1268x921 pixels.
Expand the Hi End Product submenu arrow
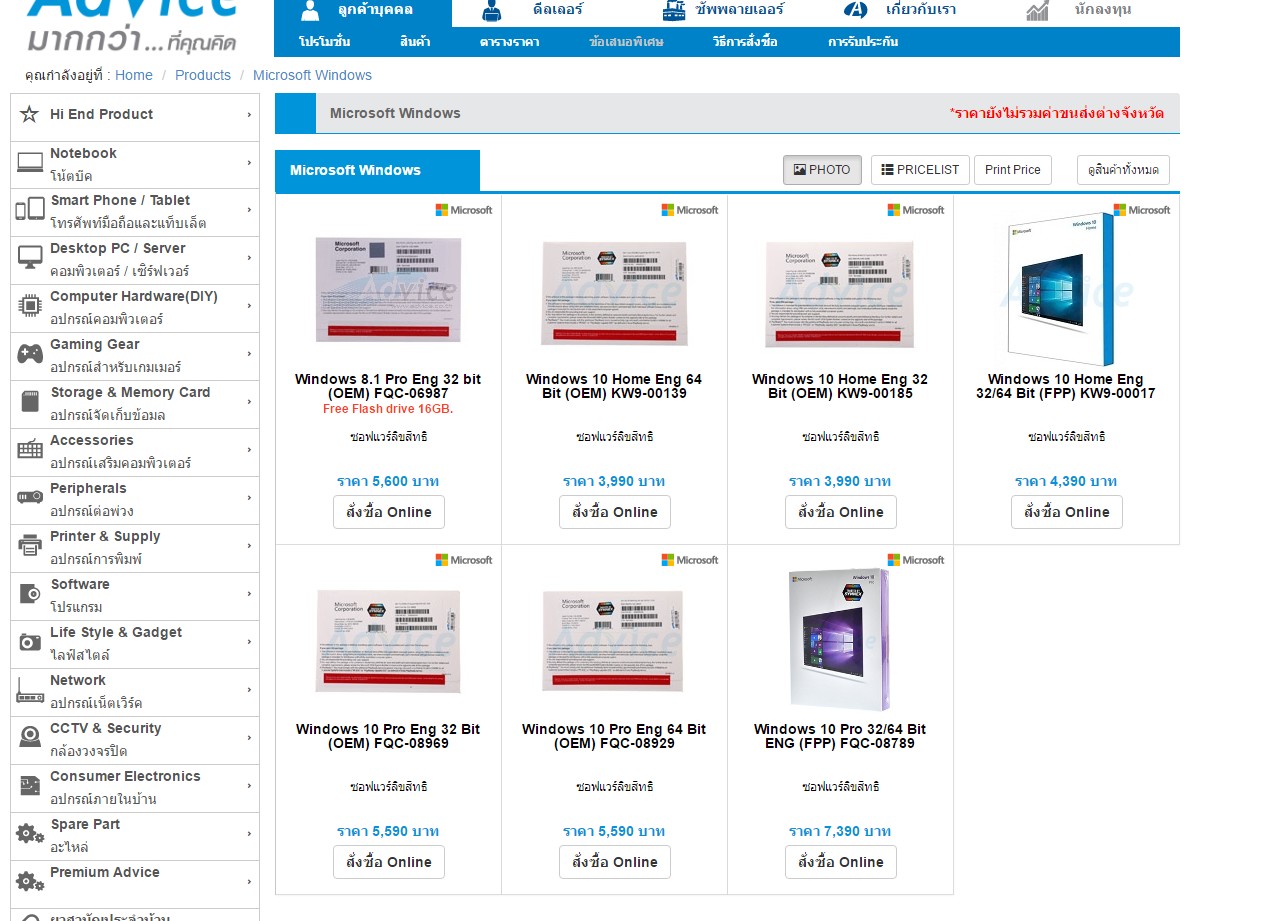[249, 115]
